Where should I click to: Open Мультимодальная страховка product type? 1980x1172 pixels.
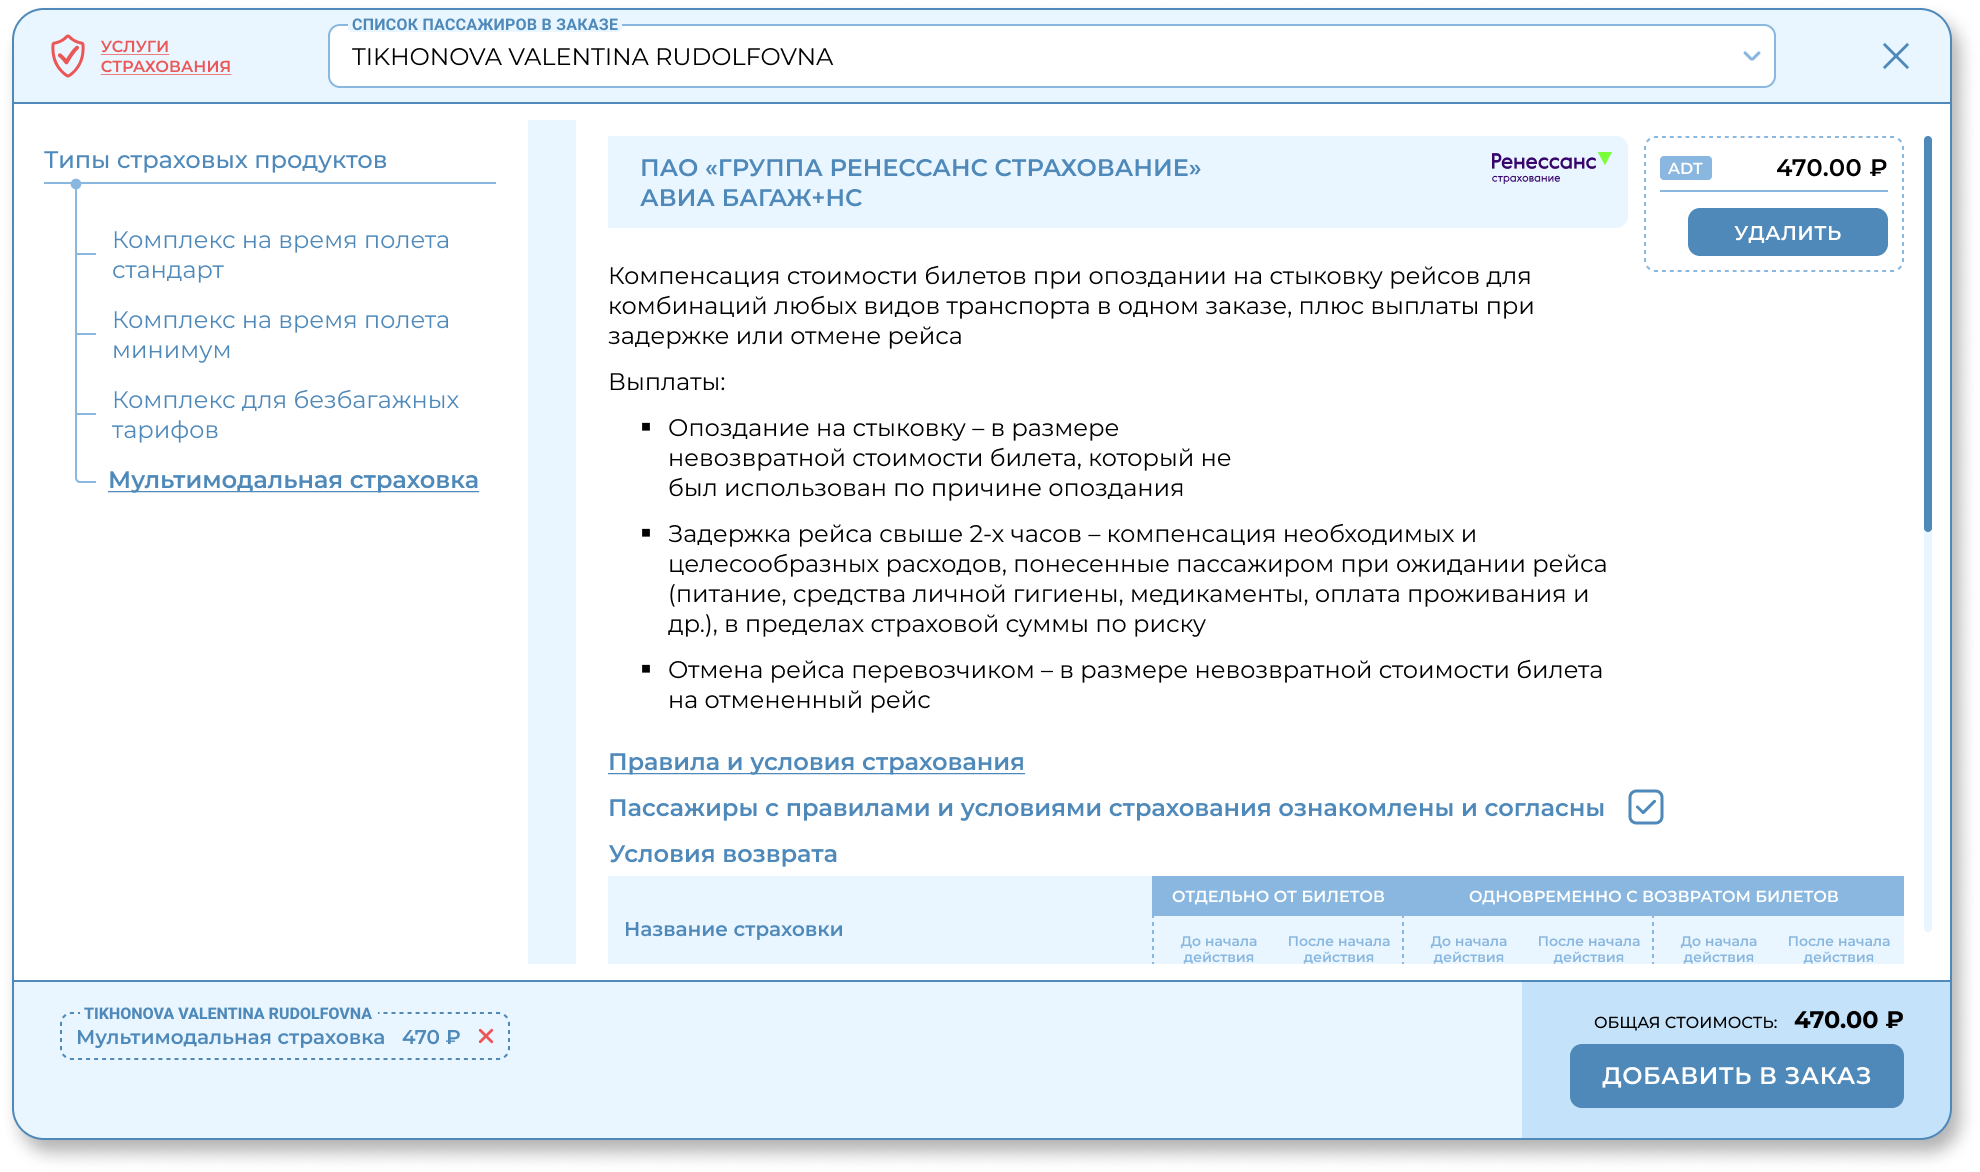(x=293, y=480)
